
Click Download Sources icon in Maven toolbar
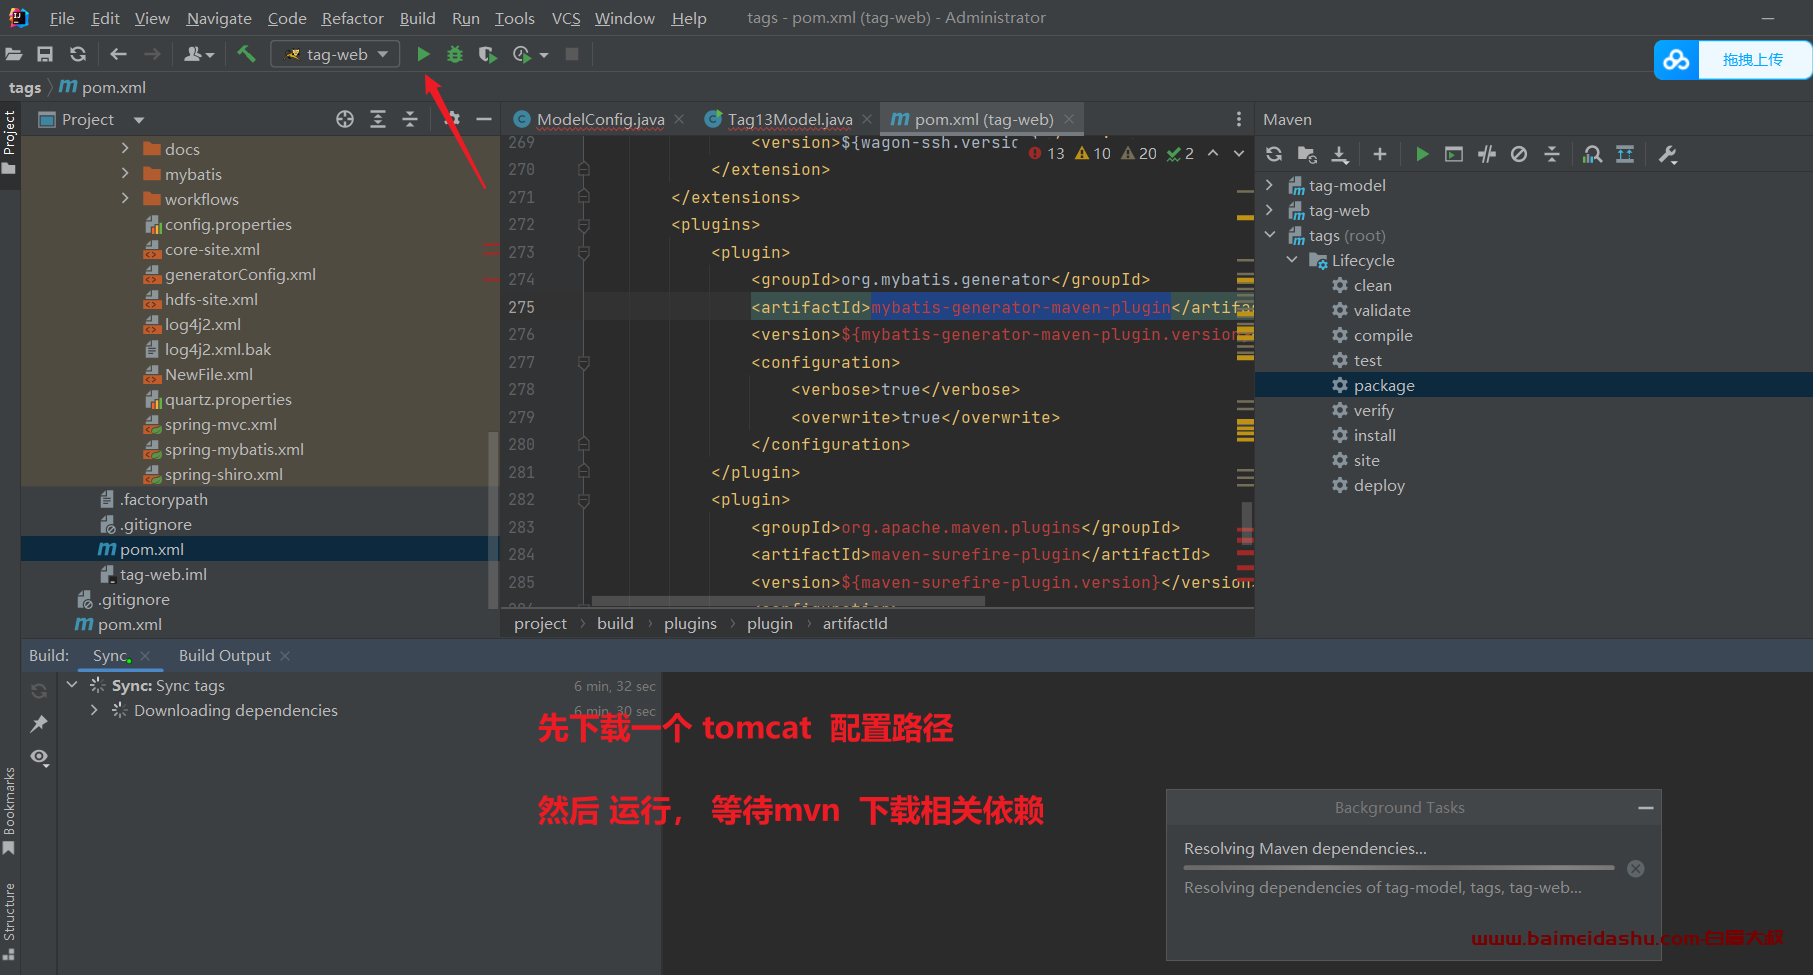coord(1340,154)
